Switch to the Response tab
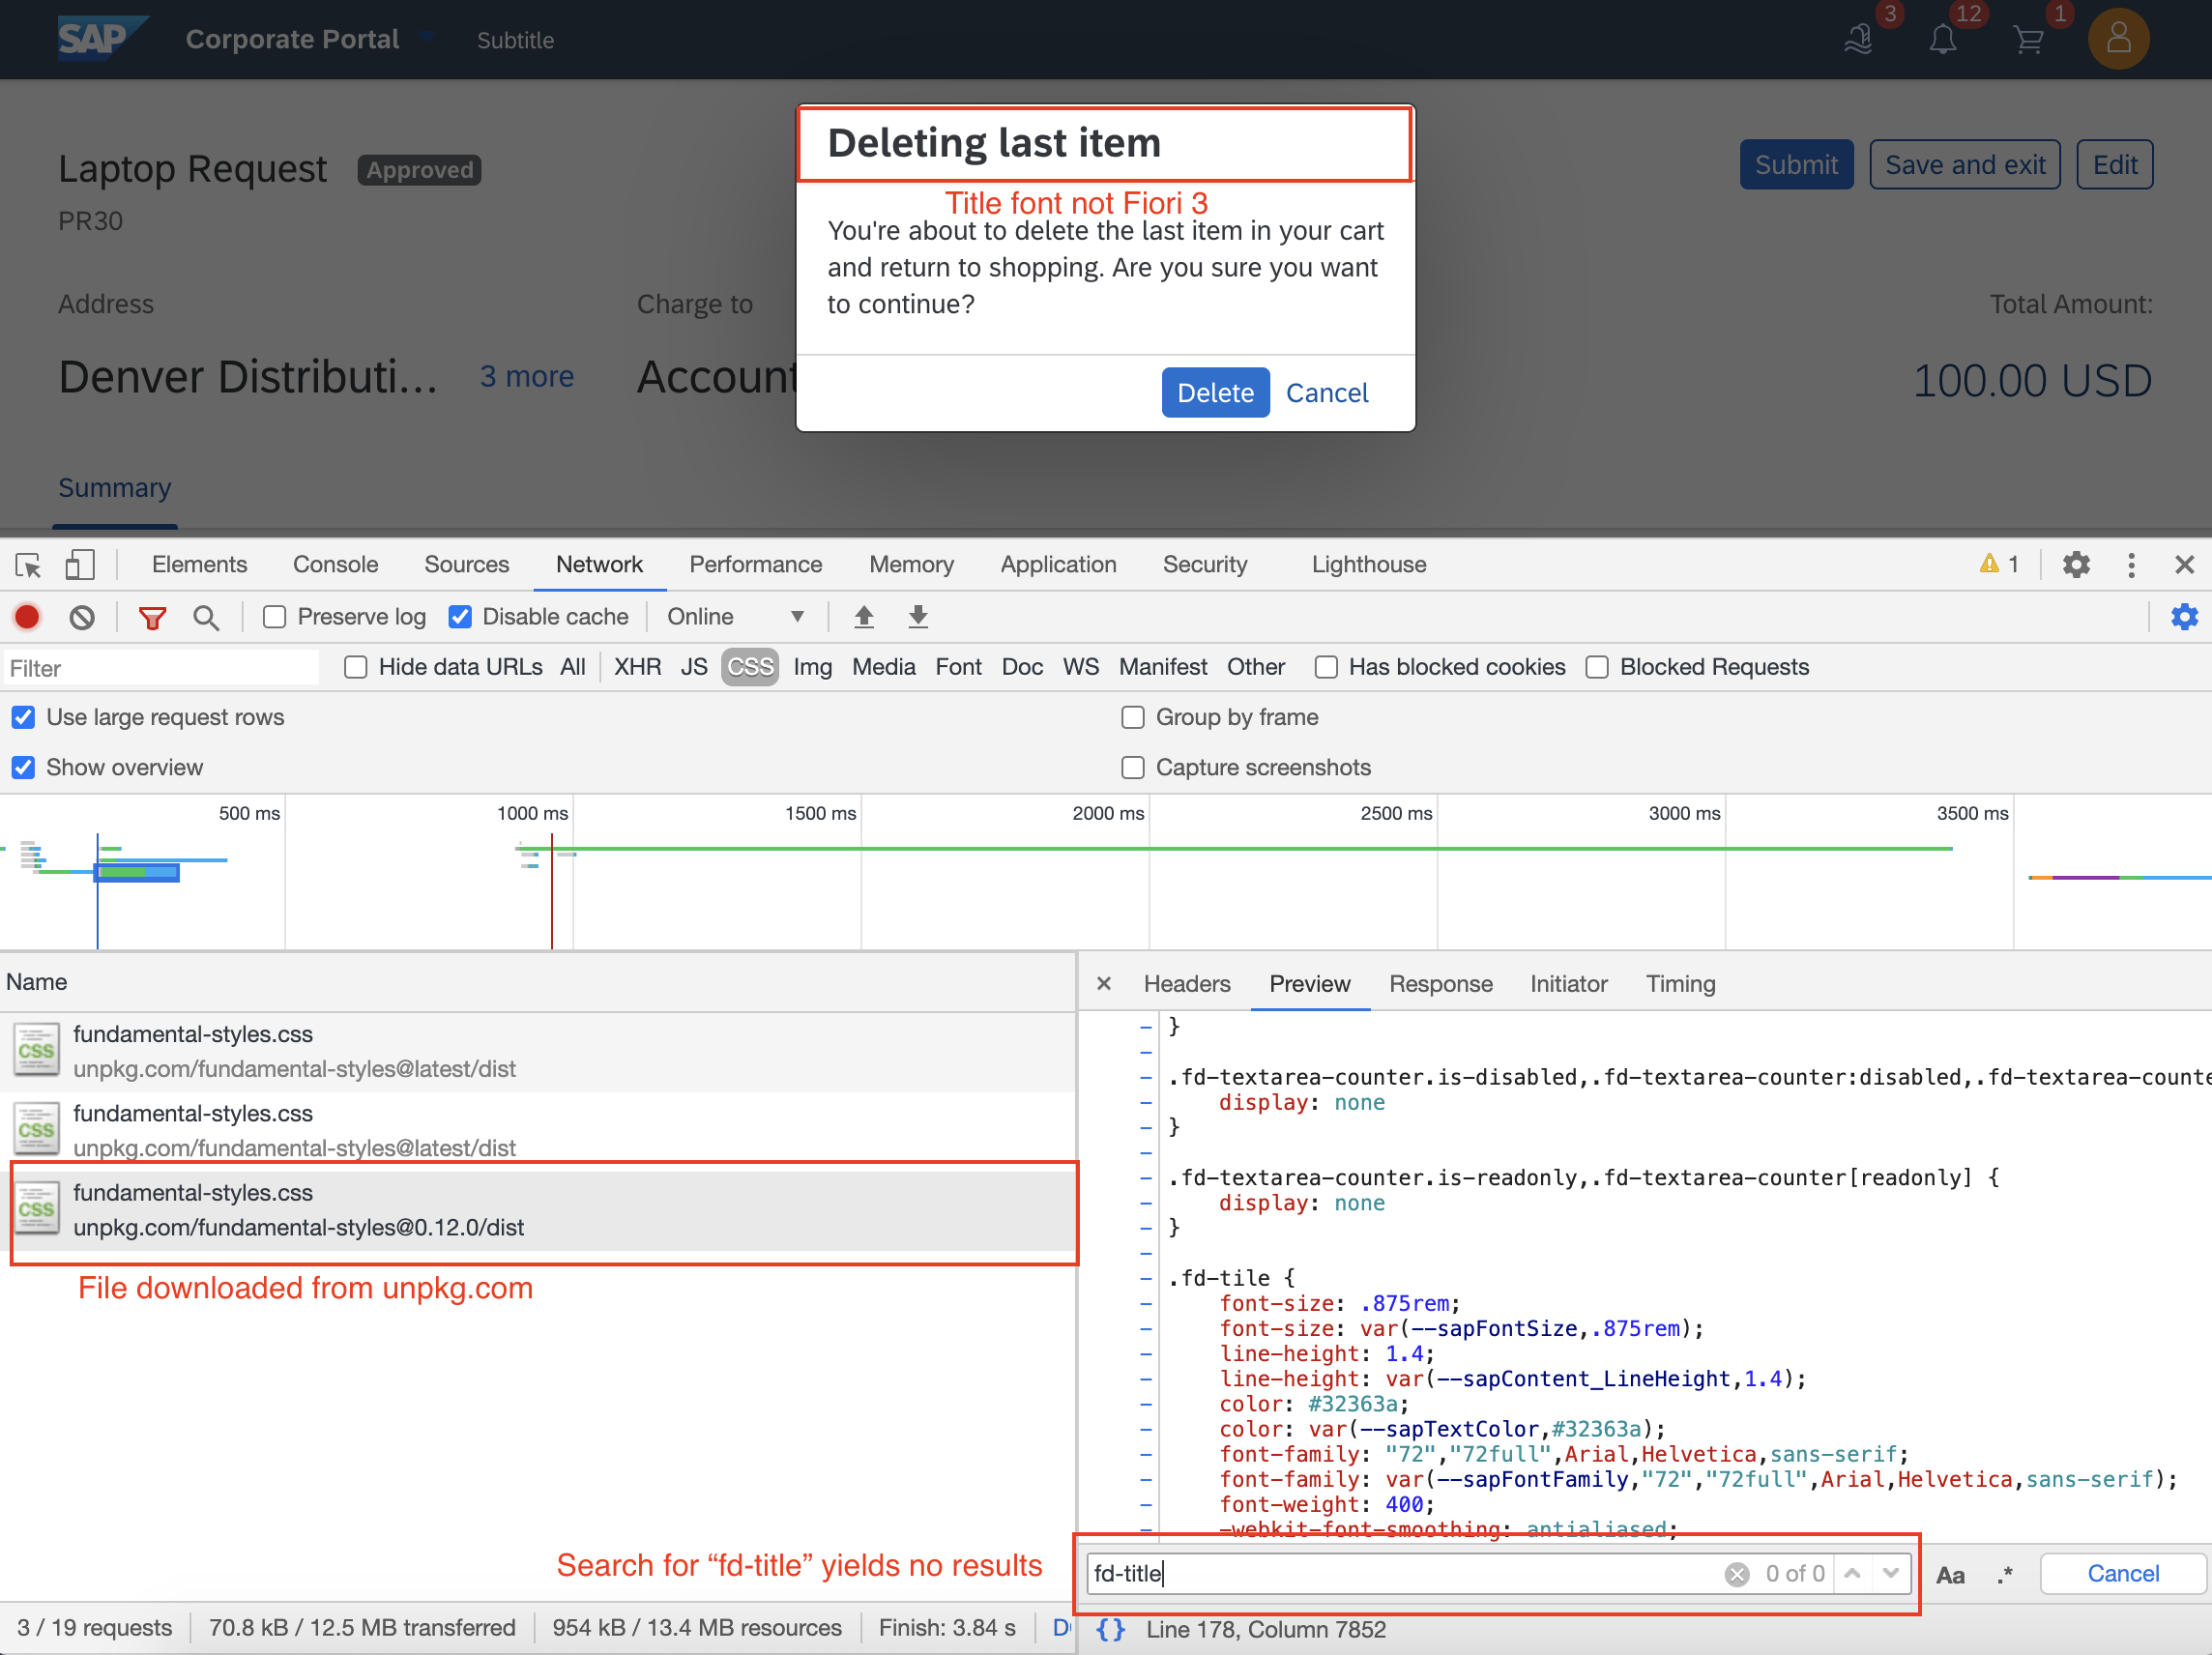This screenshot has width=2212, height=1655. coord(1441,984)
